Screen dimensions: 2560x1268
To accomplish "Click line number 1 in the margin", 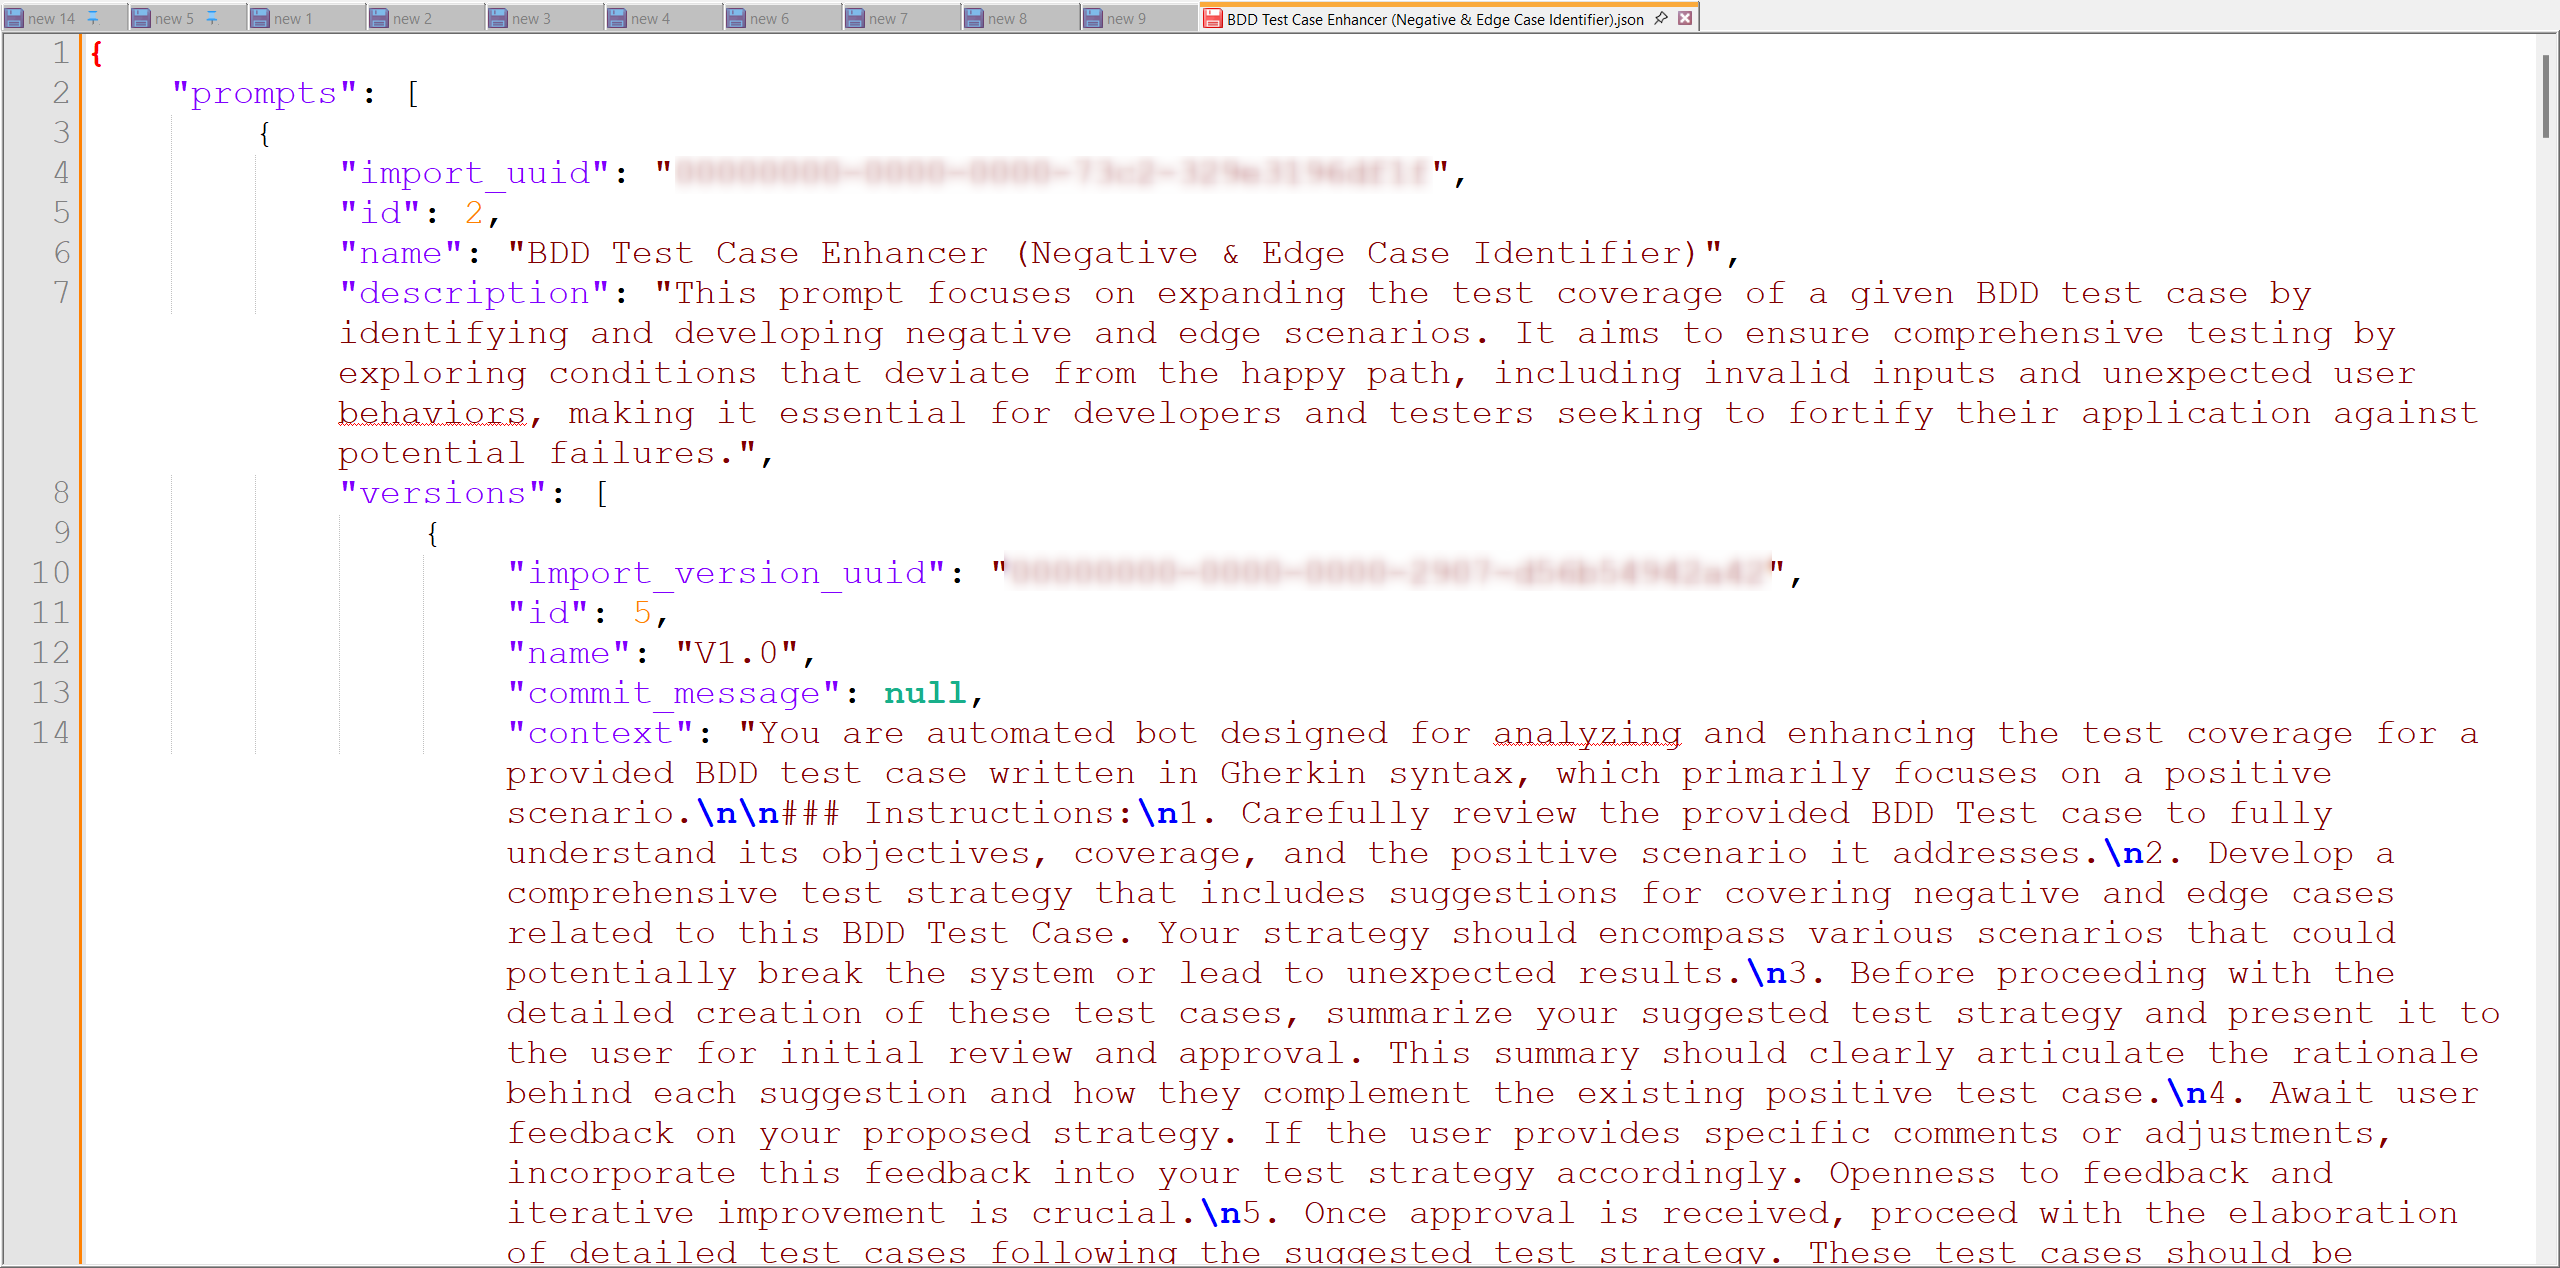I will (62, 53).
